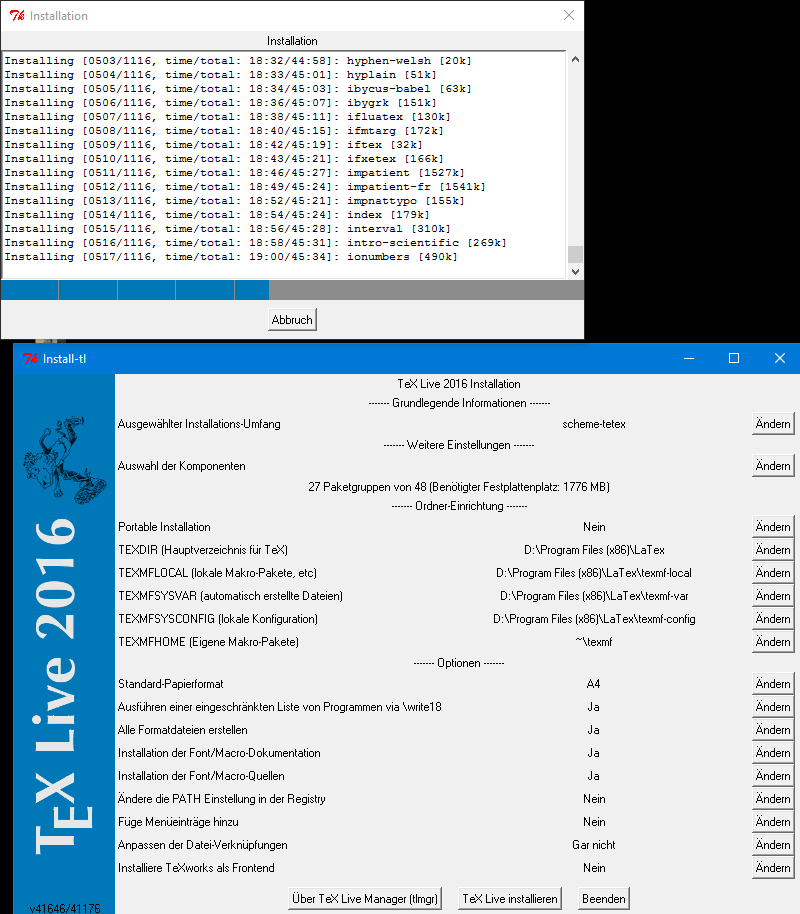Screen dimensions: 800x914
Task: Change TEXMFSYSCONFIG directory
Action: pos(773,619)
